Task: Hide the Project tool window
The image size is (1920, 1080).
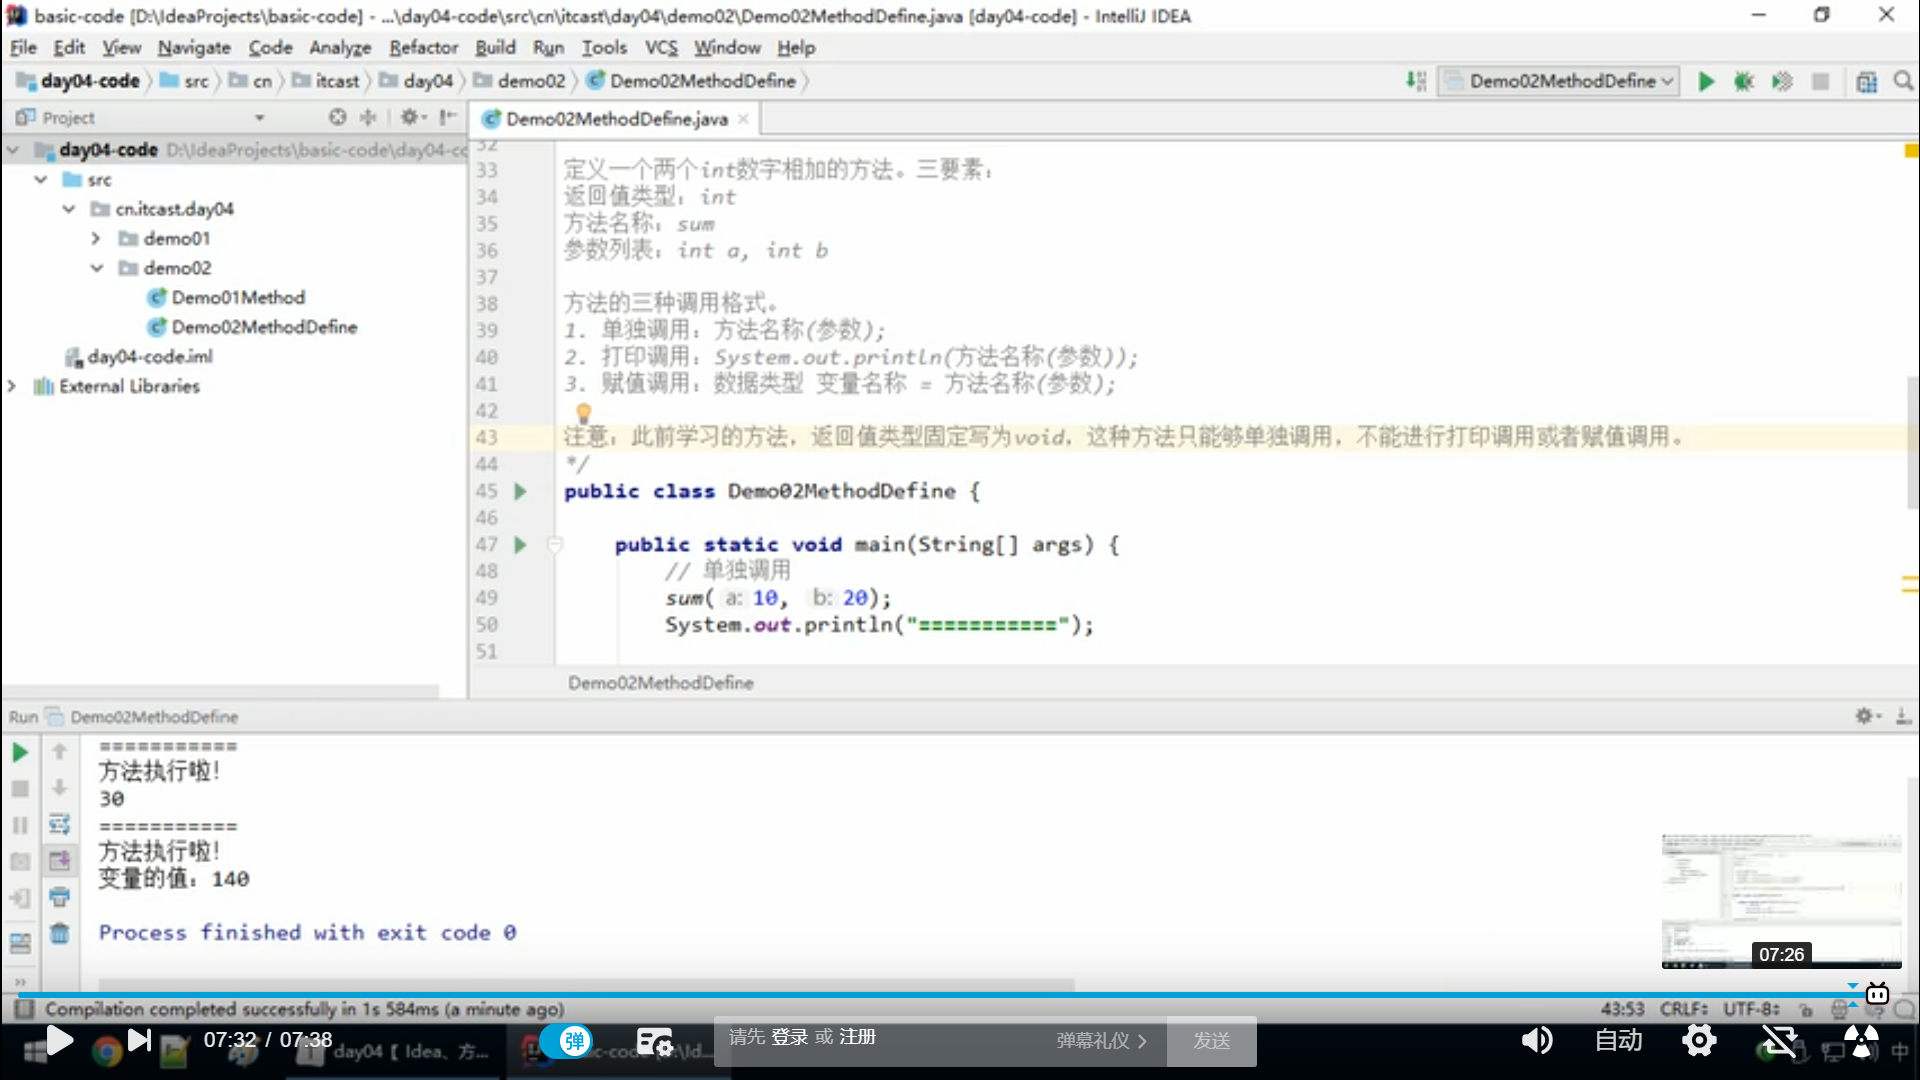Action: pyautogui.click(x=447, y=117)
